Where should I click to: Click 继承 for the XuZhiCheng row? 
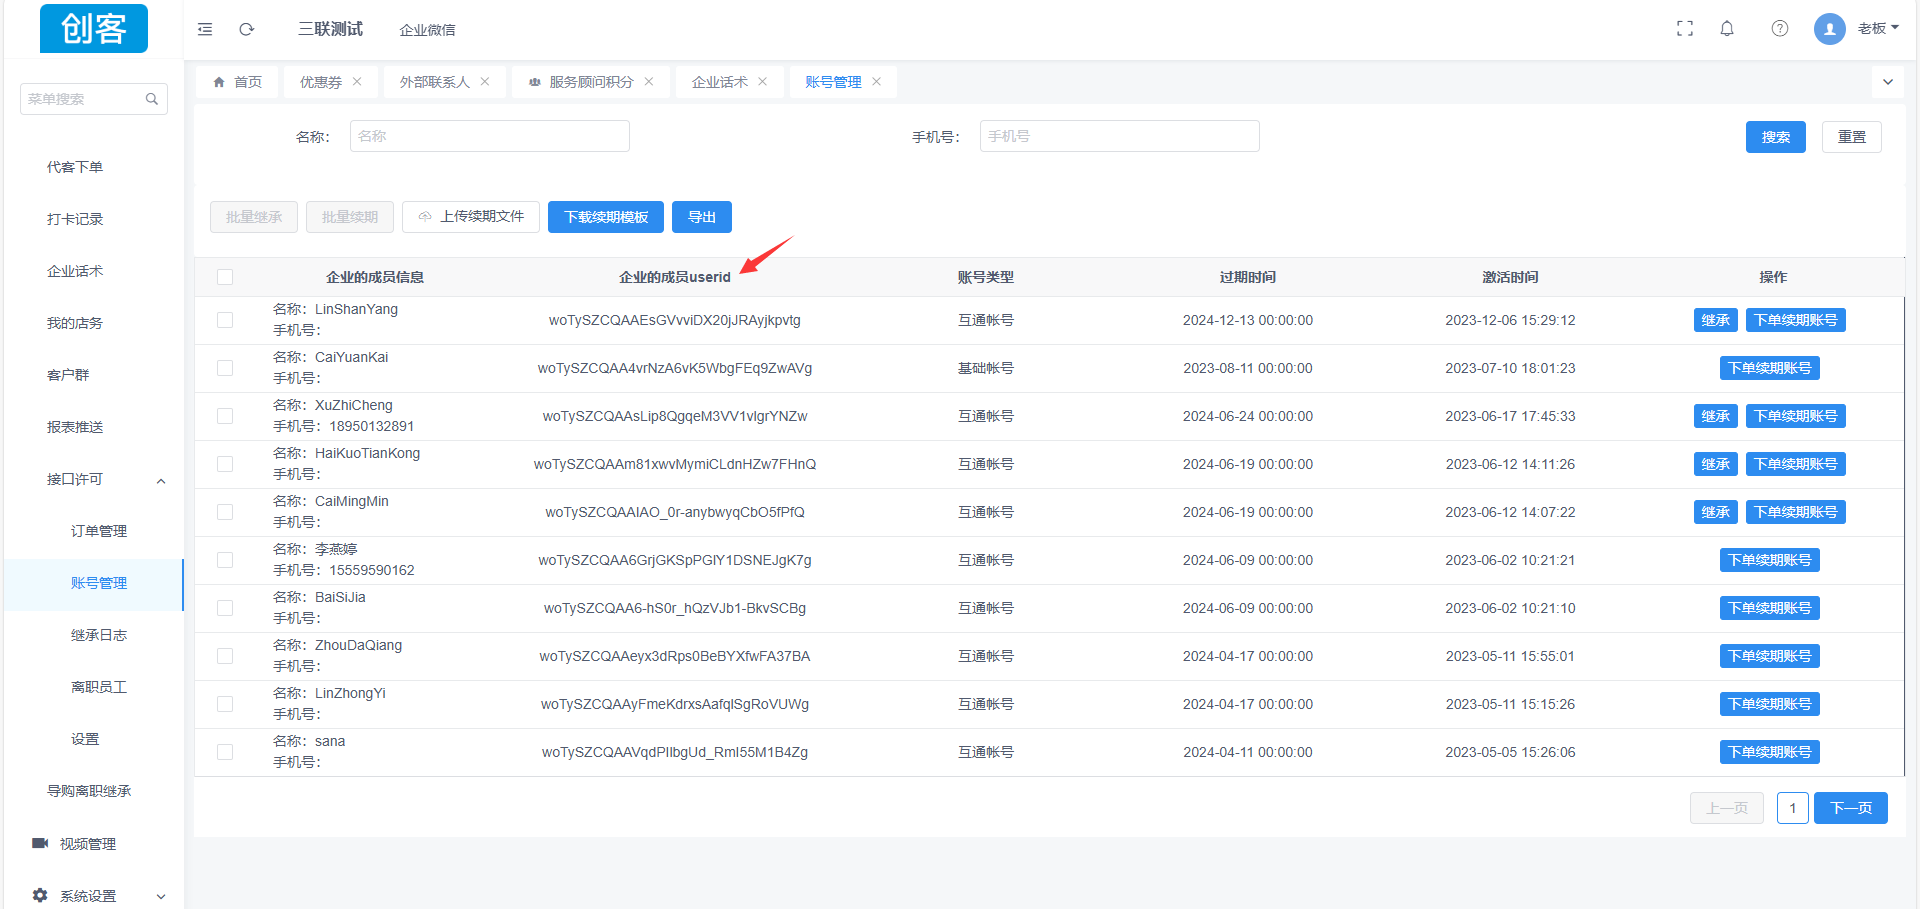click(x=1716, y=416)
